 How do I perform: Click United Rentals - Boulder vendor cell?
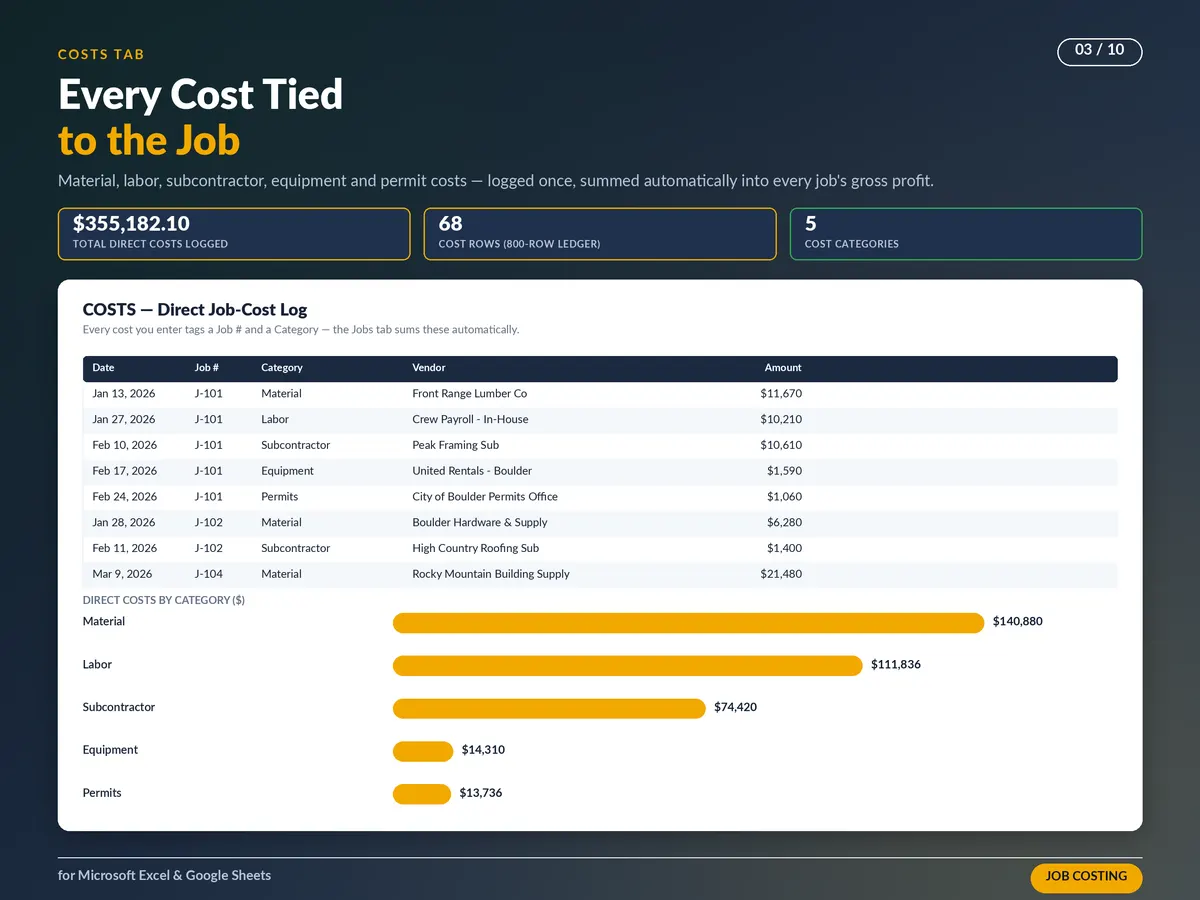coord(472,471)
